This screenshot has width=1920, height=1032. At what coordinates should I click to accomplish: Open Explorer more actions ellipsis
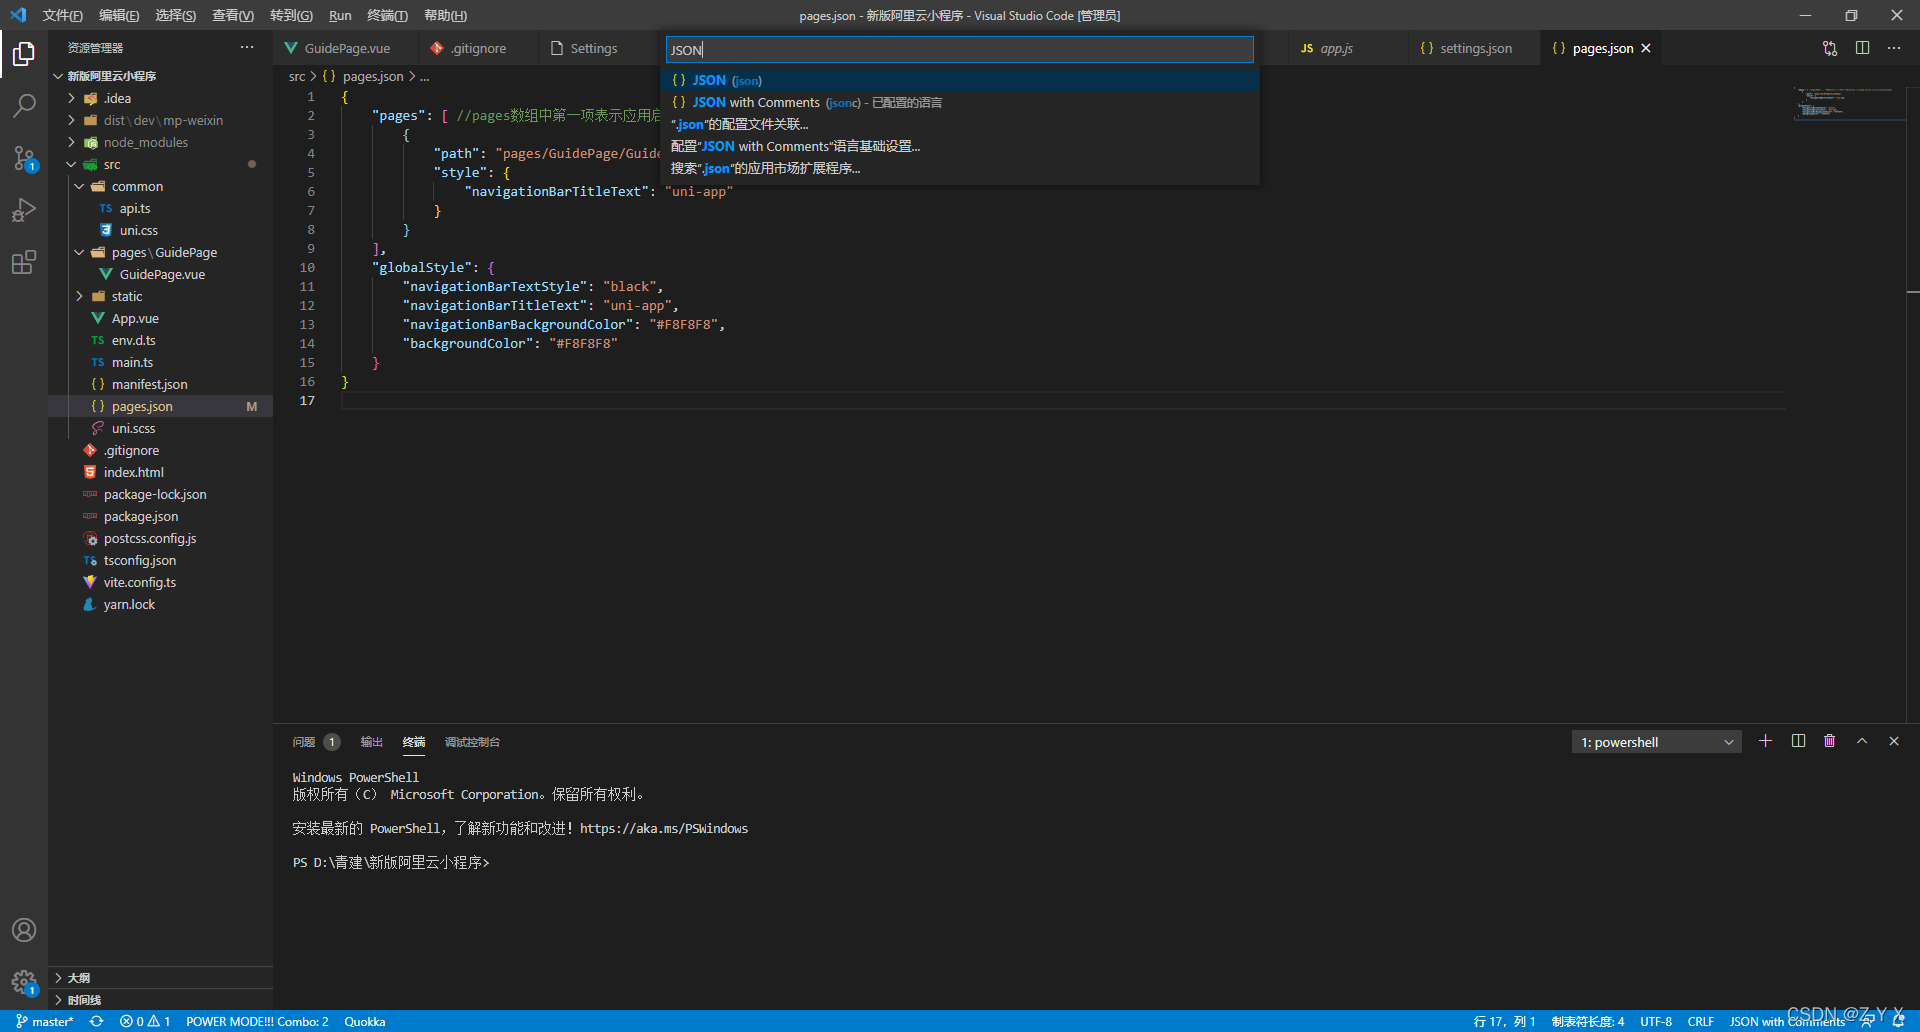click(x=247, y=48)
